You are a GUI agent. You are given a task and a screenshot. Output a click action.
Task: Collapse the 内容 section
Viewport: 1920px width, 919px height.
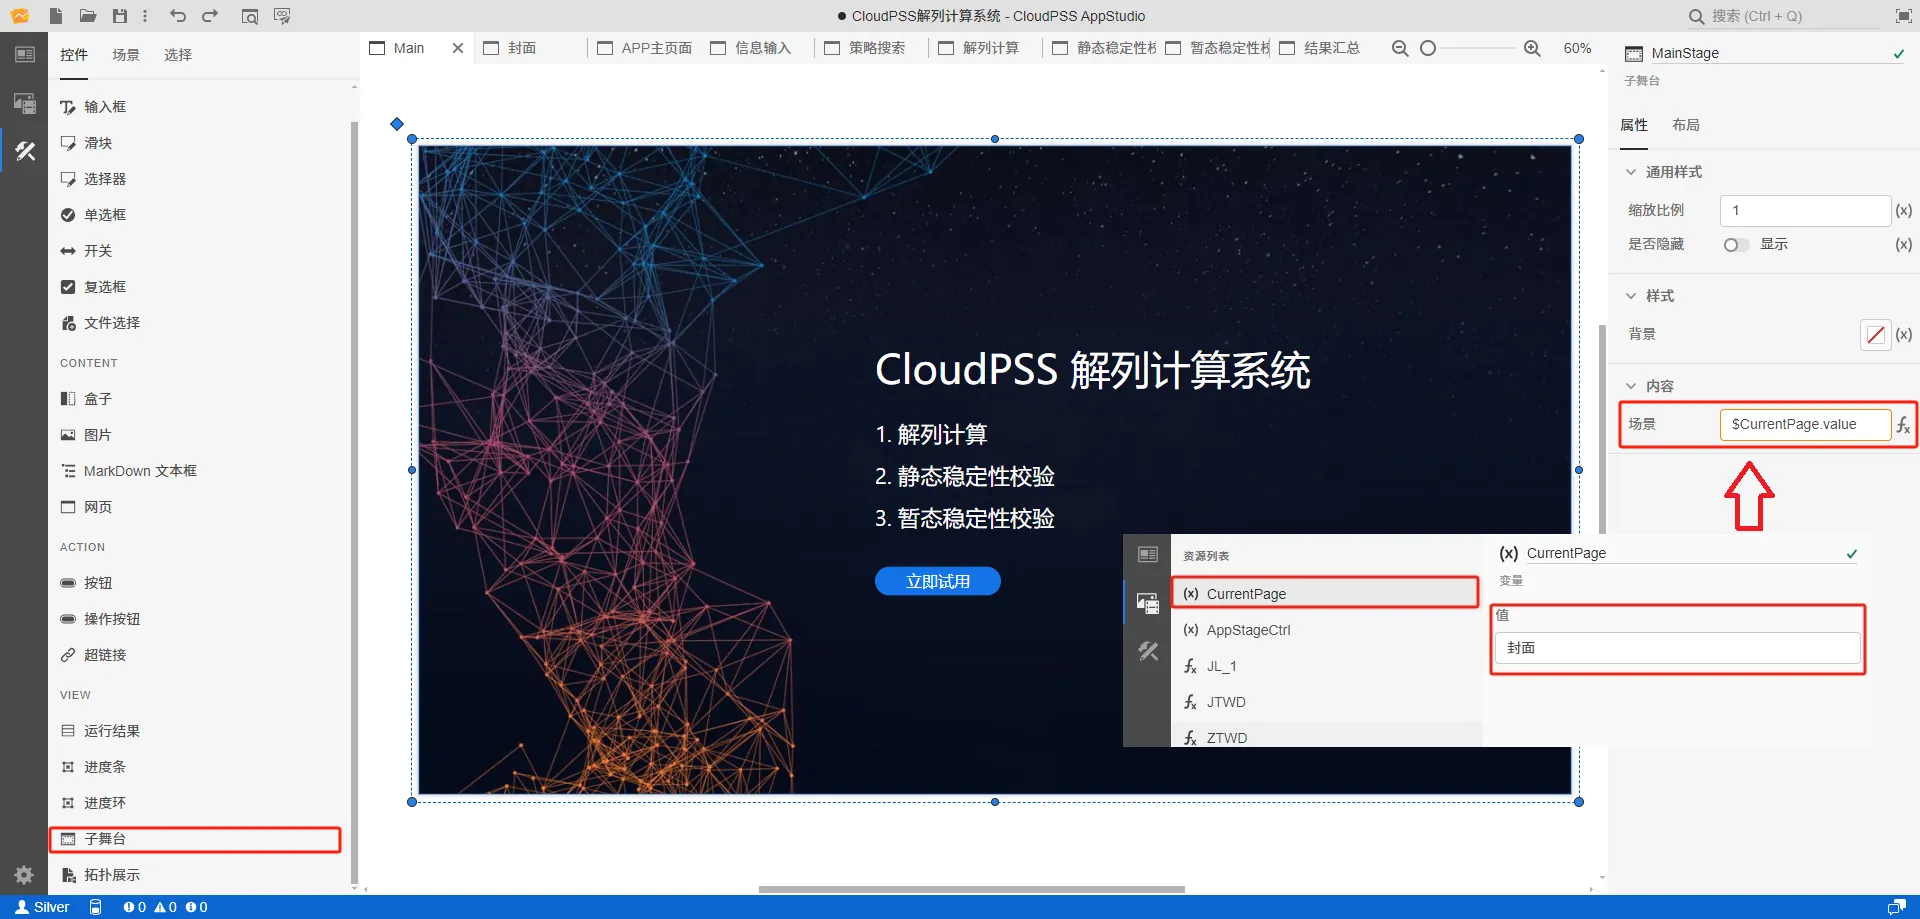[1631, 386]
